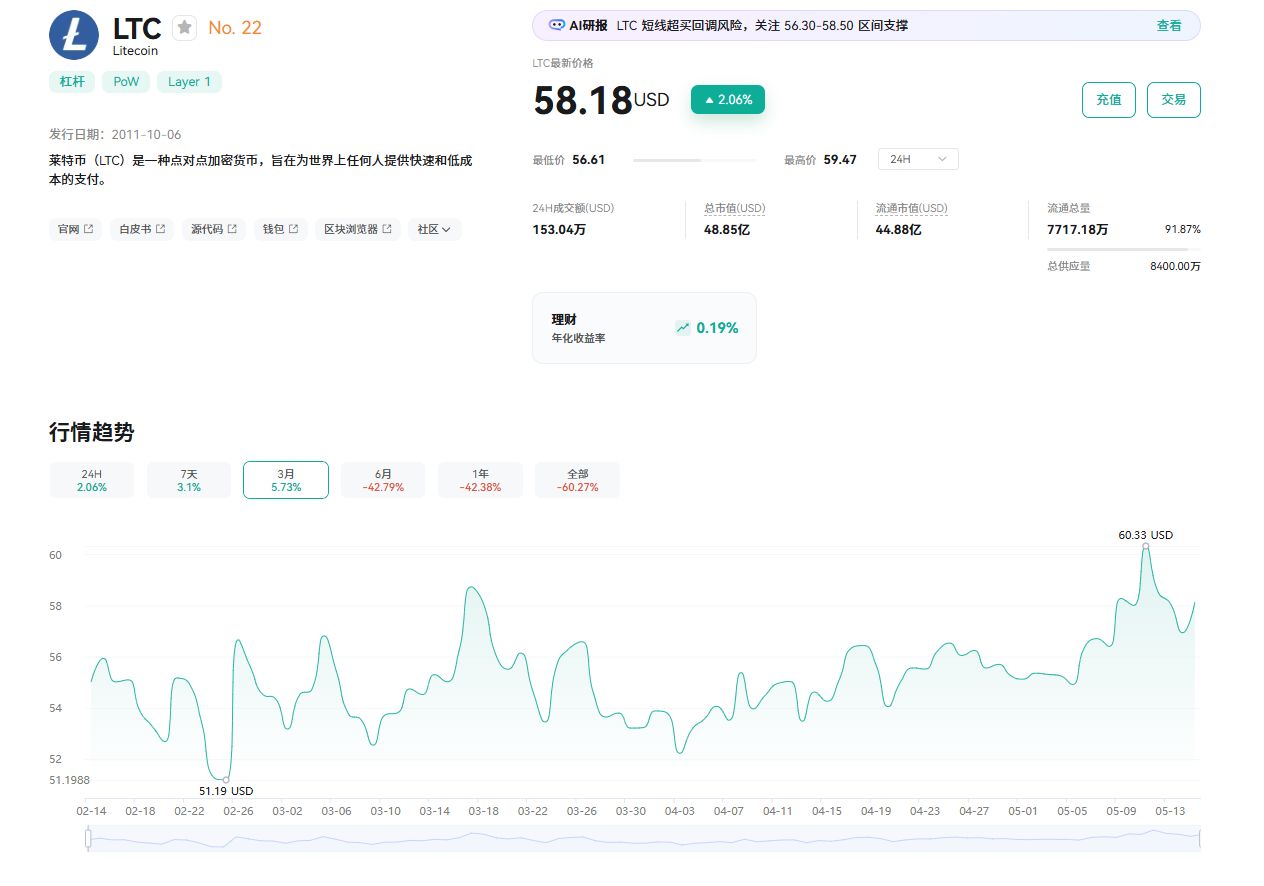Screen dimensions: 1264x886
Task: Click the right handle of chart range slider
Action: pyautogui.click(x=1199, y=839)
